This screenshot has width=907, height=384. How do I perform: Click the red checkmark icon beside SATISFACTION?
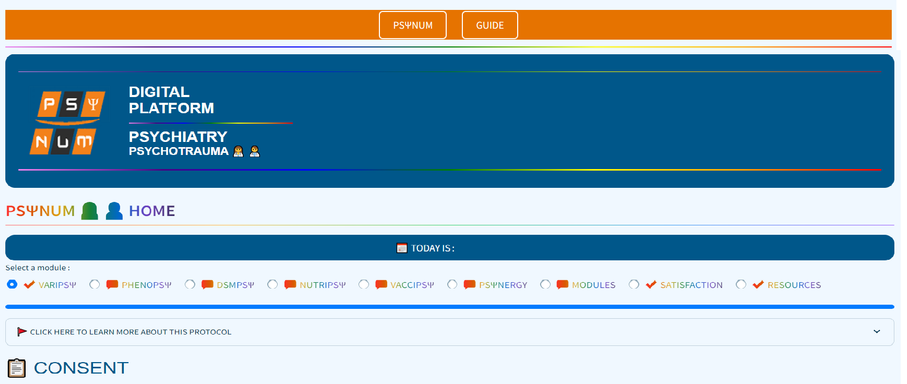tap(651, 285)
